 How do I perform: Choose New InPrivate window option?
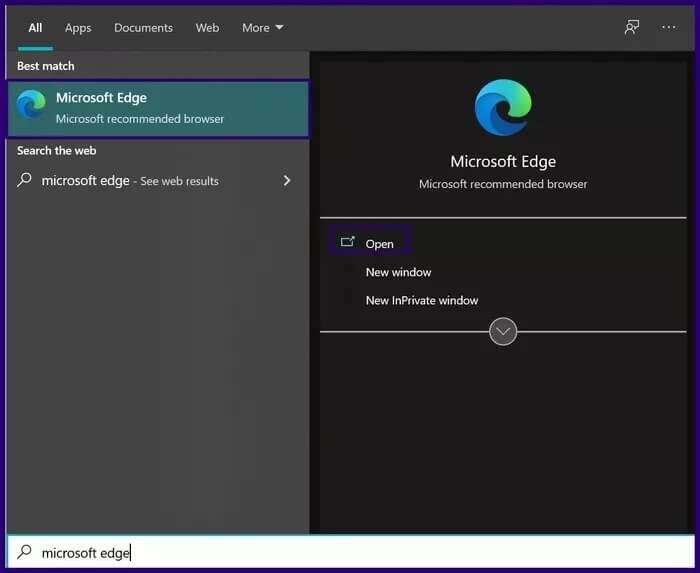[422, 300]
